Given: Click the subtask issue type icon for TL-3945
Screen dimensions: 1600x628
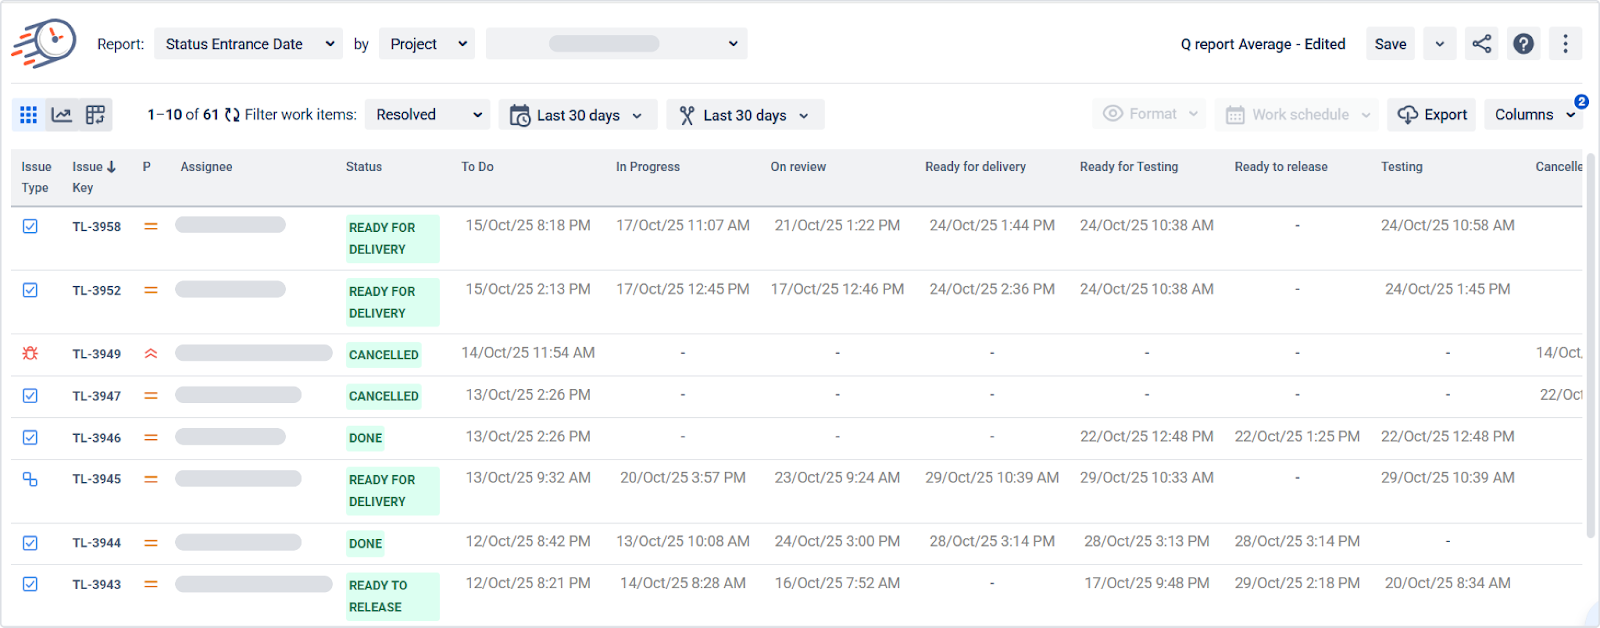Looking at the screenshot, I should click(30, 479).
